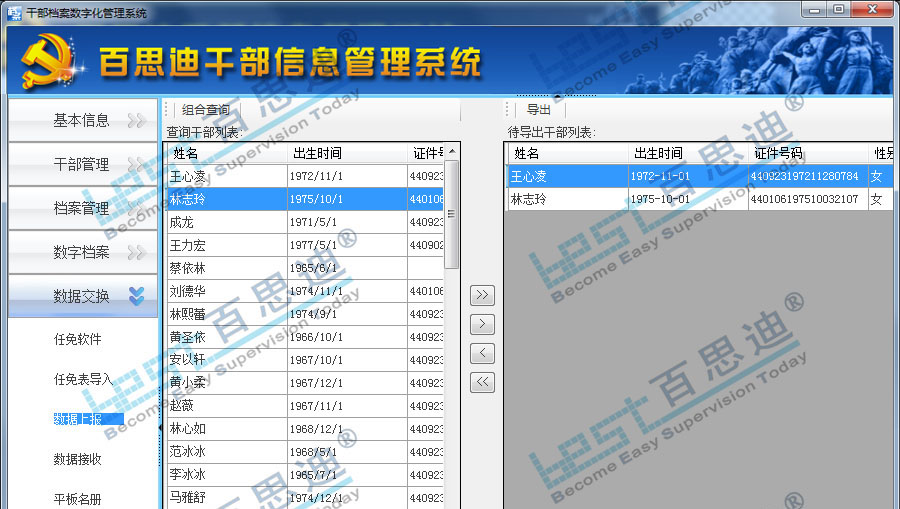Click the move-all-left double arrow button

482,382
